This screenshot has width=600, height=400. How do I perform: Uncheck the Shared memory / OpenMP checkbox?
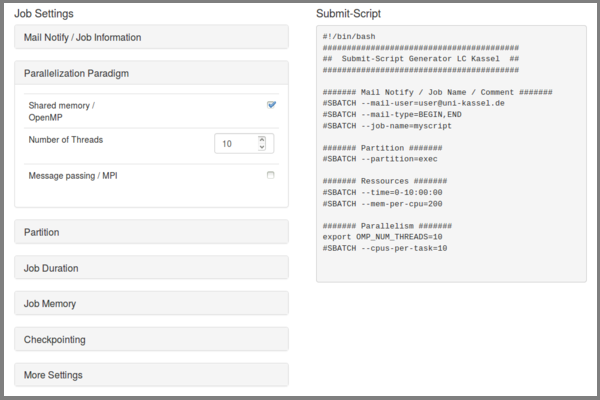(271, 104)
